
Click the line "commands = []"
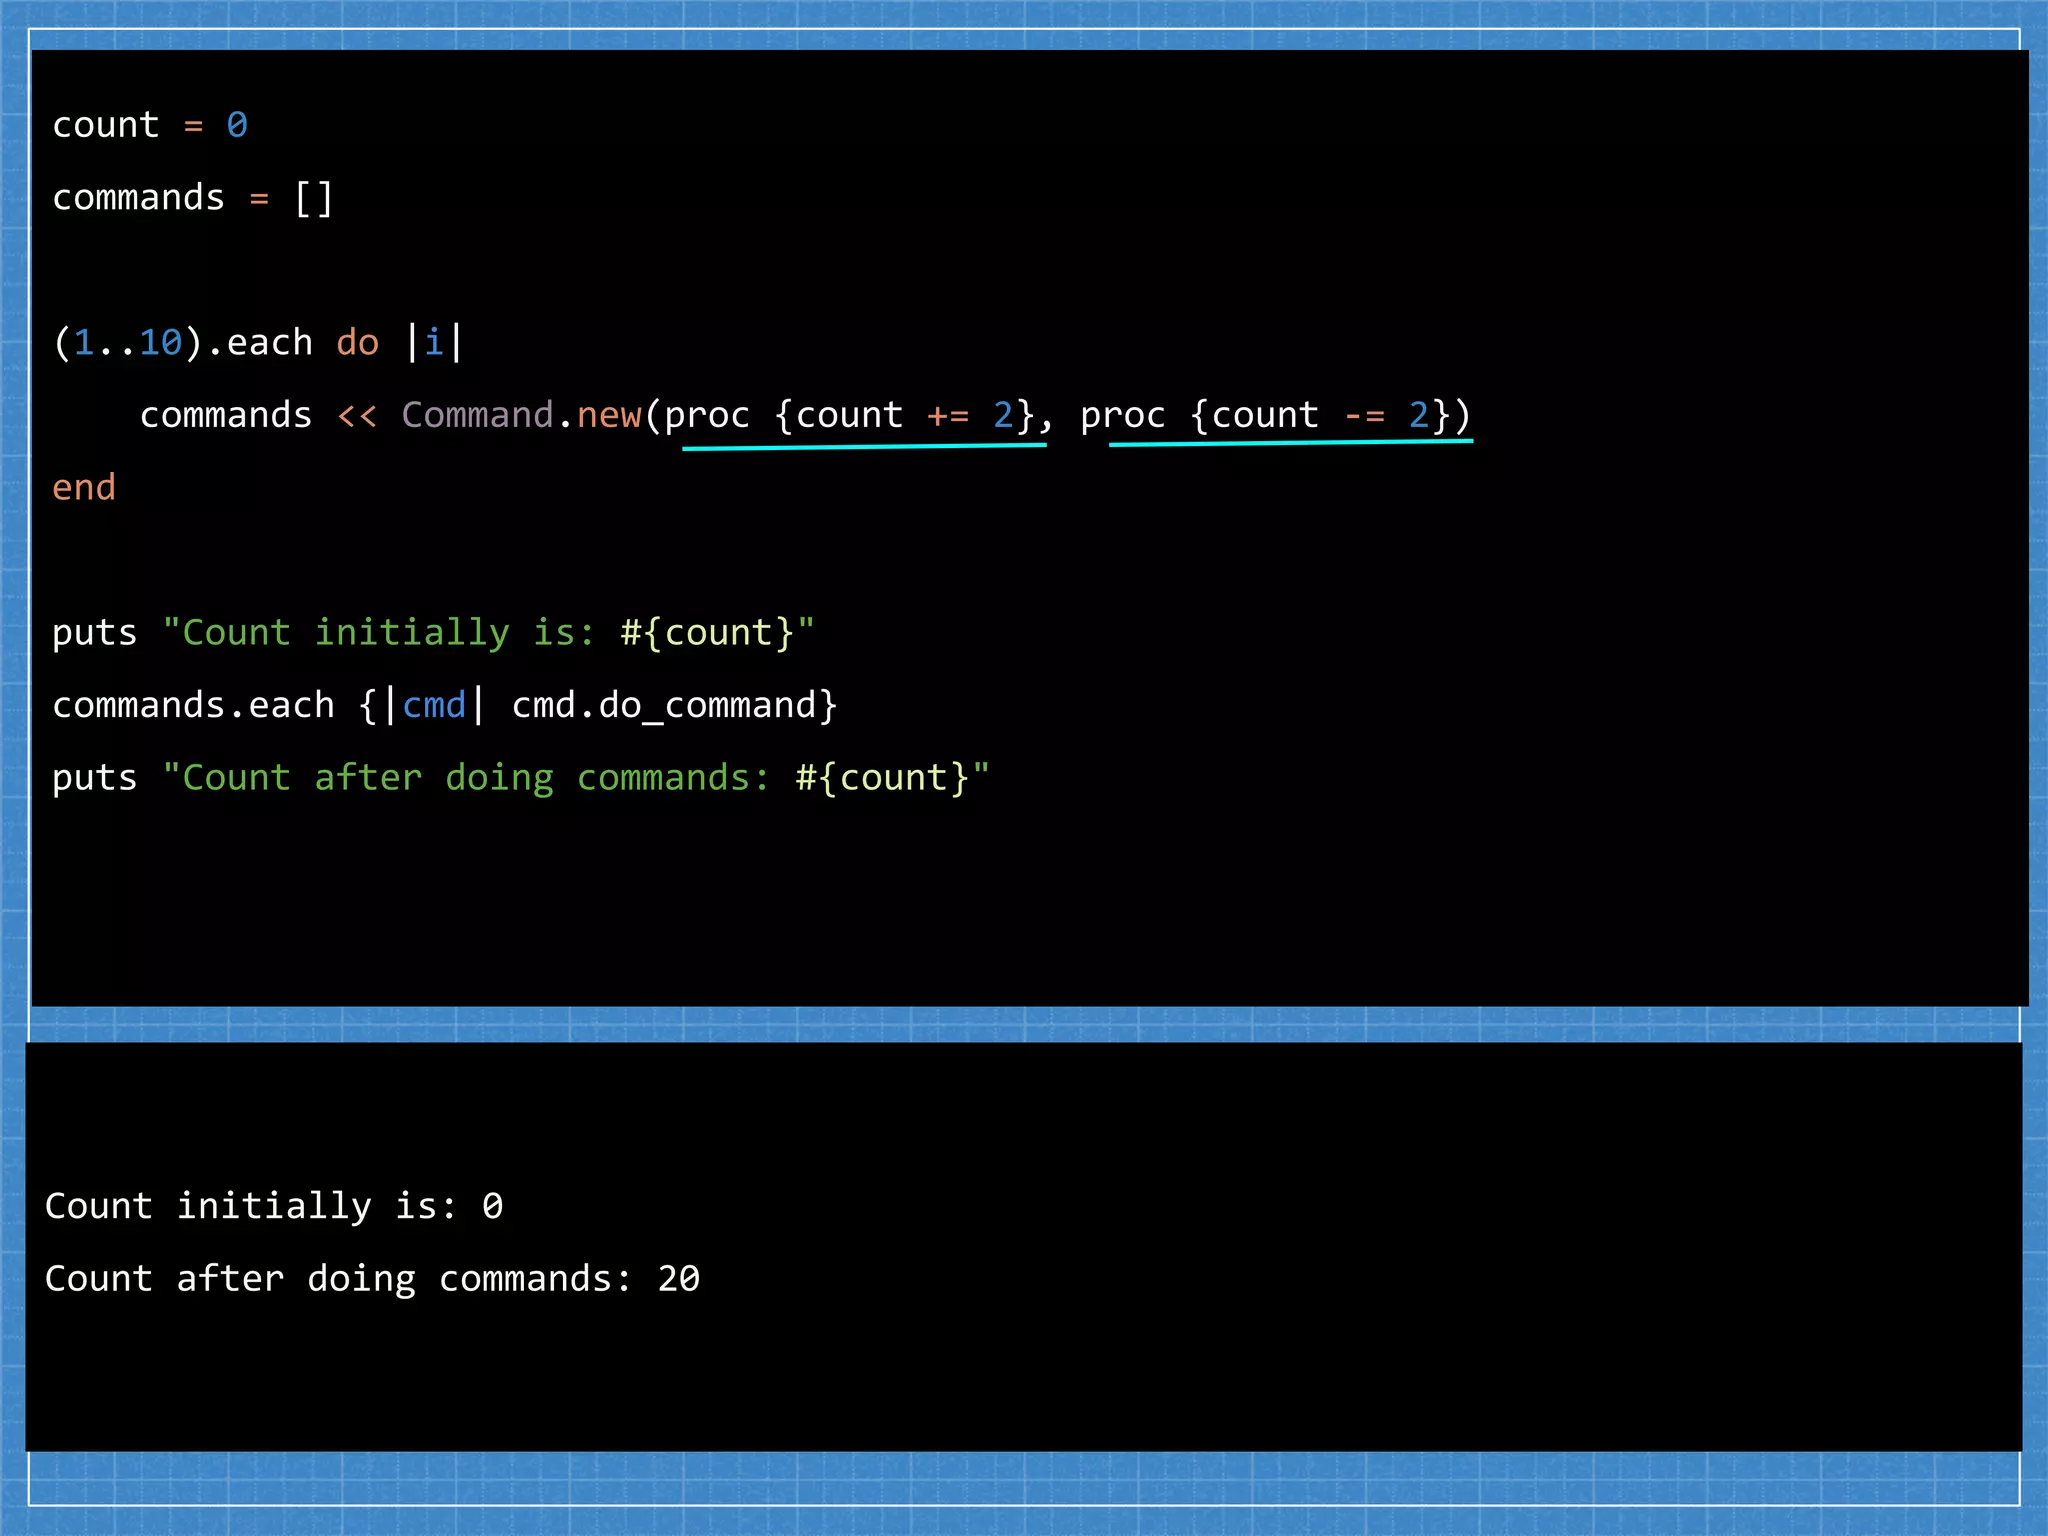[x=192, y=198]
